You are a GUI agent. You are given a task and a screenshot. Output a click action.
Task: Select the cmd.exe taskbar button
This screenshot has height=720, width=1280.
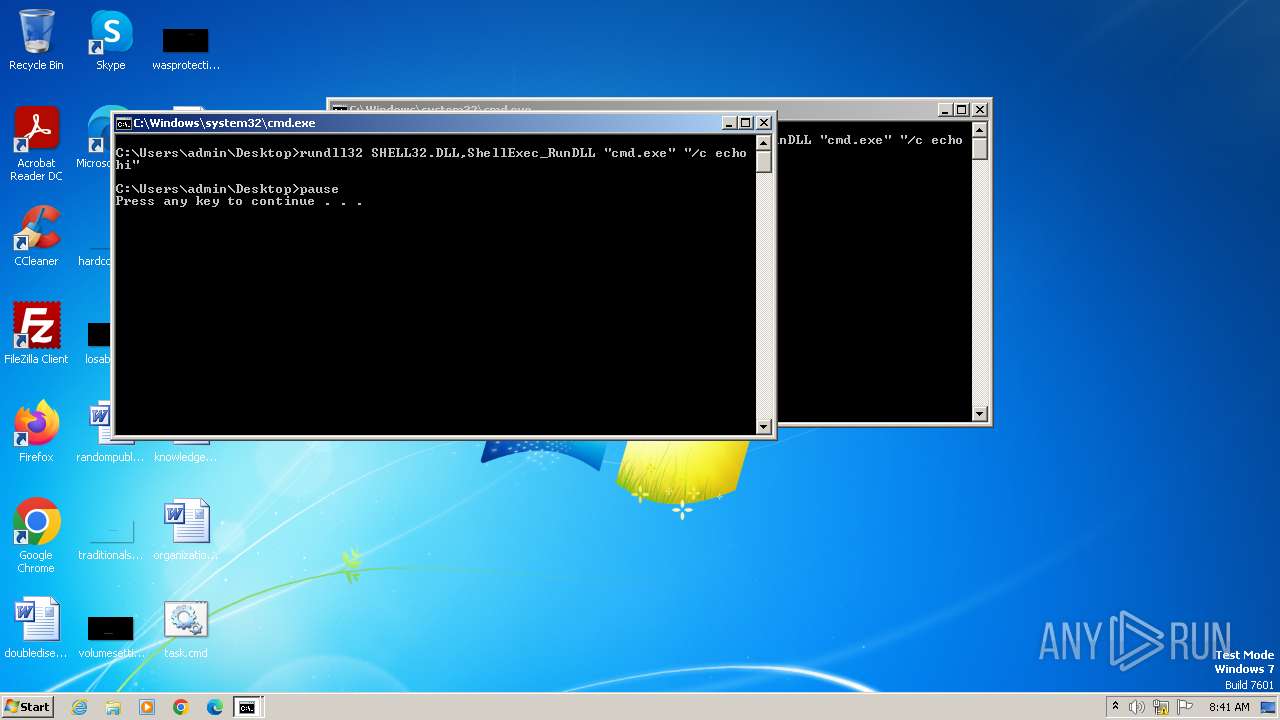(247, 707)
